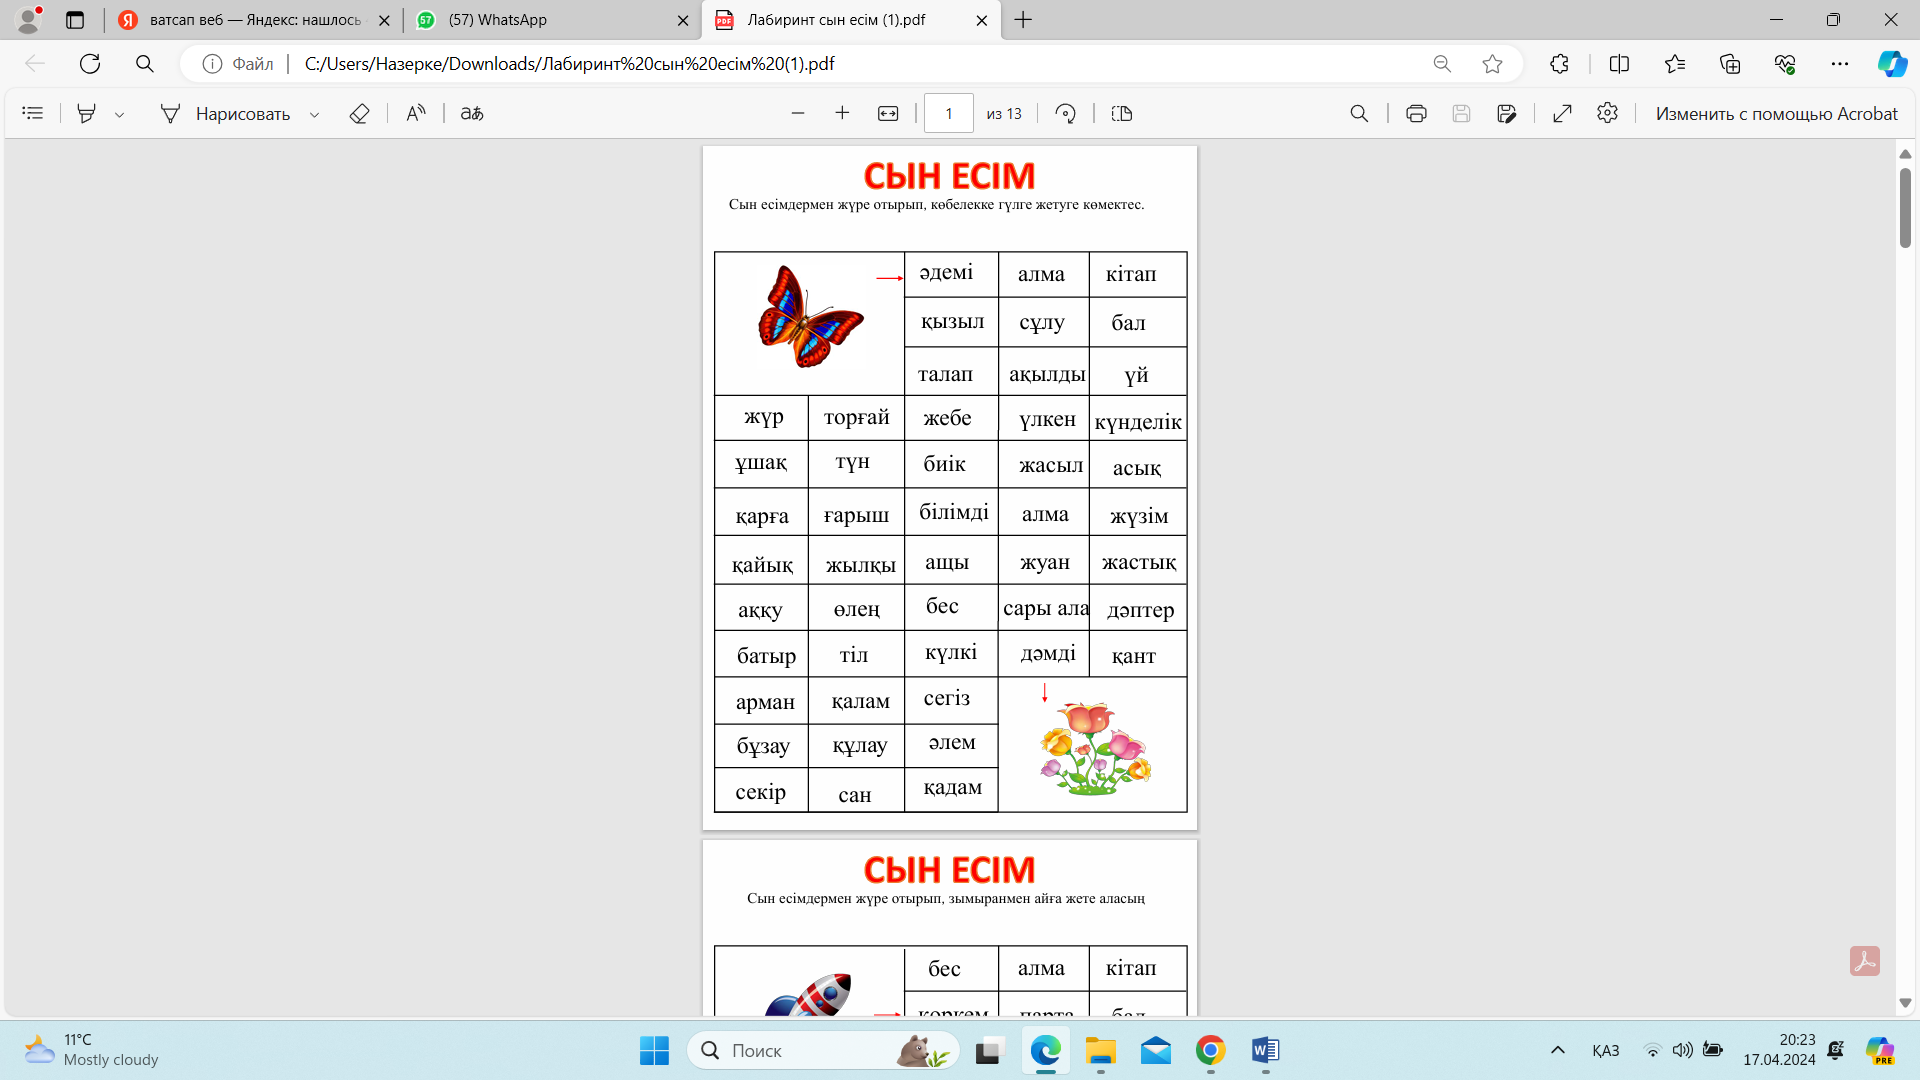
Task: Open the Windows Start menu
Action: click(x=654, y=1050)
